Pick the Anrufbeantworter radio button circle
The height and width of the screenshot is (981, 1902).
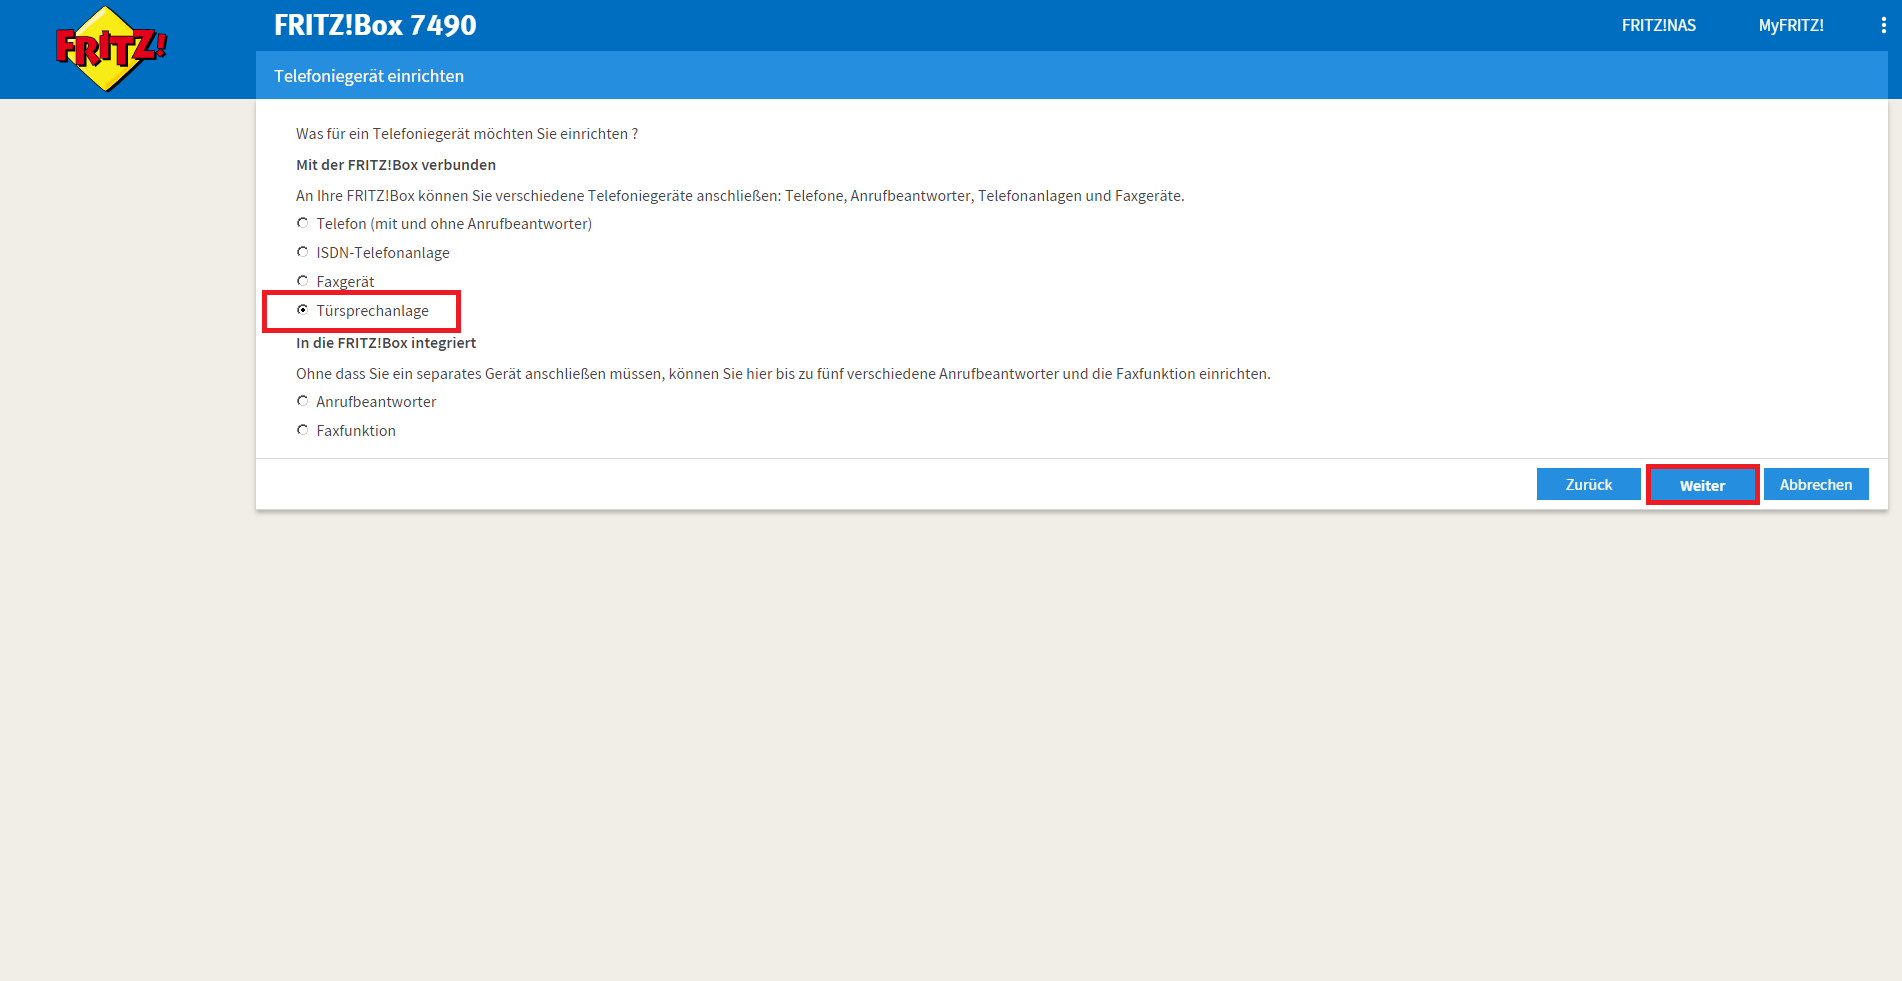coord(302,401)
